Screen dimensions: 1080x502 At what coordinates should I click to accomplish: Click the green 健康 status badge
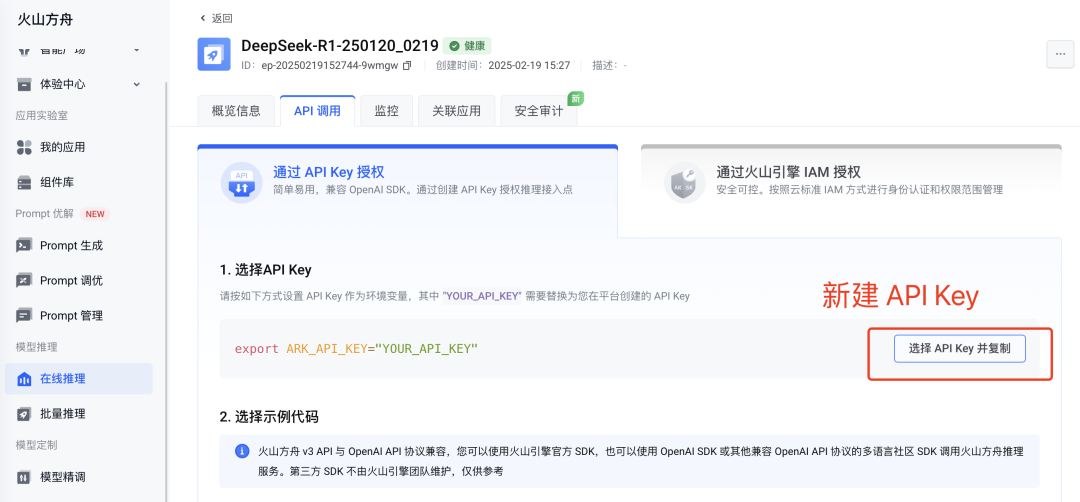[x=466, y=46]
